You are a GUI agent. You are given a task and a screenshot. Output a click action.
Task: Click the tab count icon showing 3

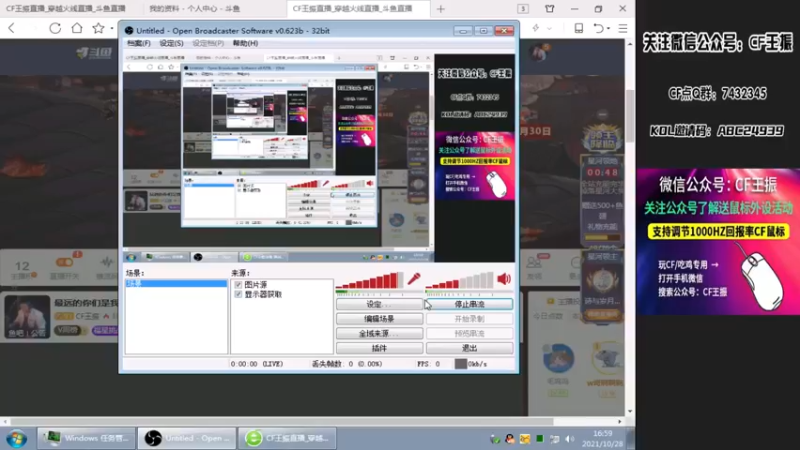[x=523, y=9]
